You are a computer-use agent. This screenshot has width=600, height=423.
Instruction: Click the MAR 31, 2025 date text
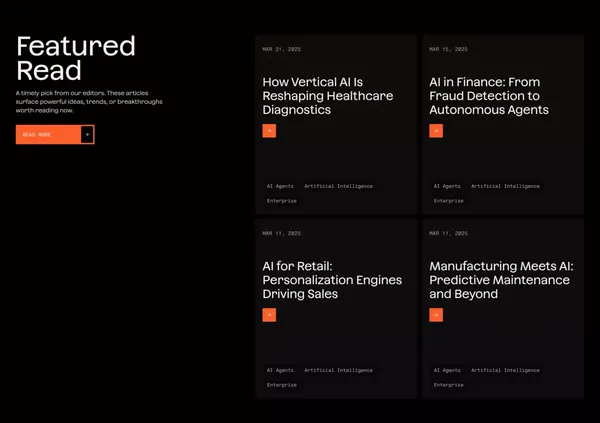coord(282,49)
